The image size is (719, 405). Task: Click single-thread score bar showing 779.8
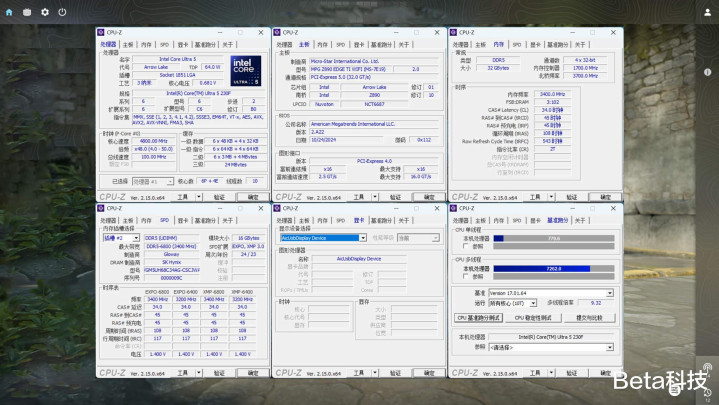[554, 239]
